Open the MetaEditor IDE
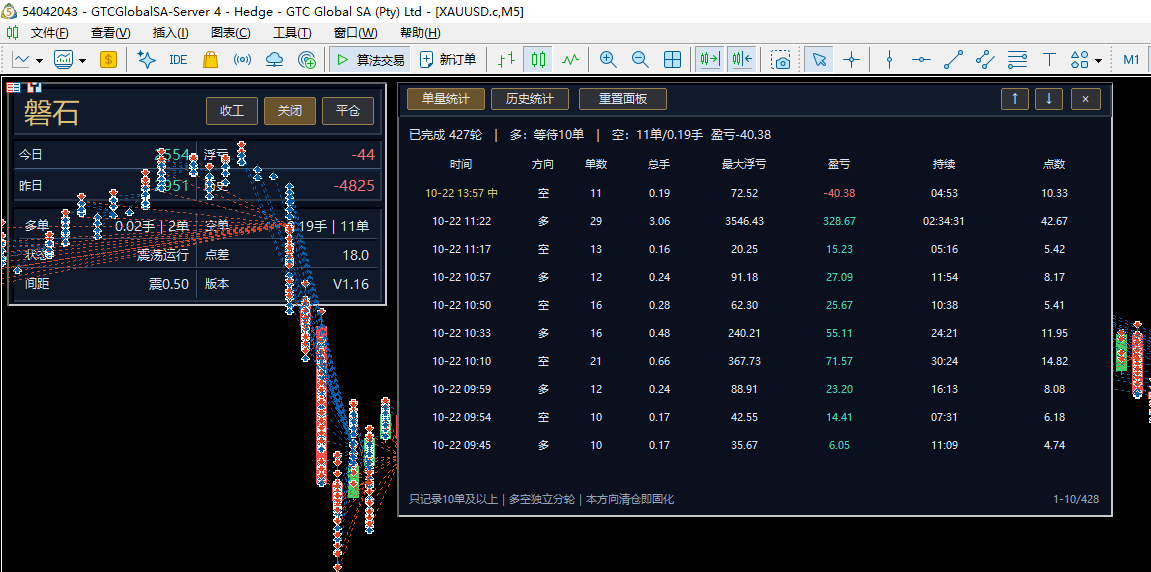The width and height of the screenshot is (1151, 572). (178, 59)
